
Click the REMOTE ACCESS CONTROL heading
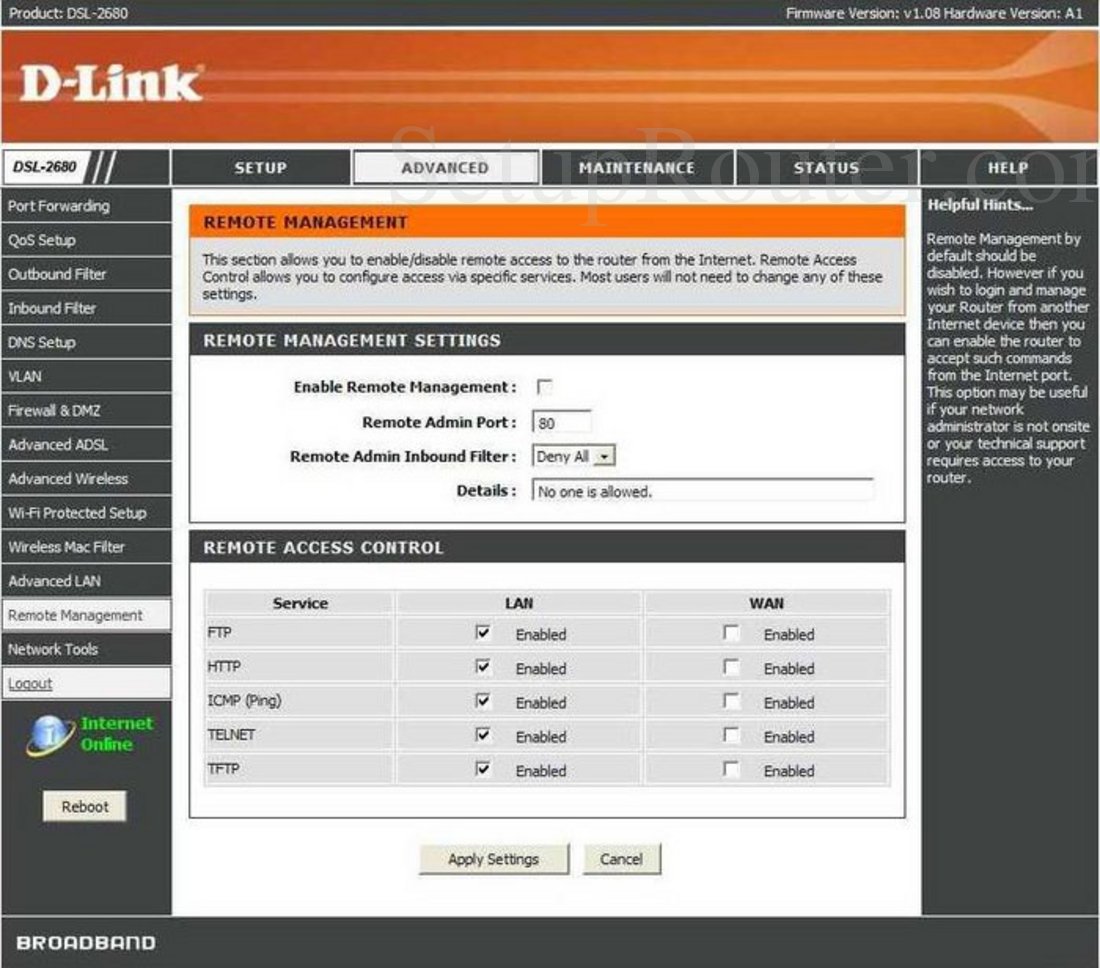(323, 548)
